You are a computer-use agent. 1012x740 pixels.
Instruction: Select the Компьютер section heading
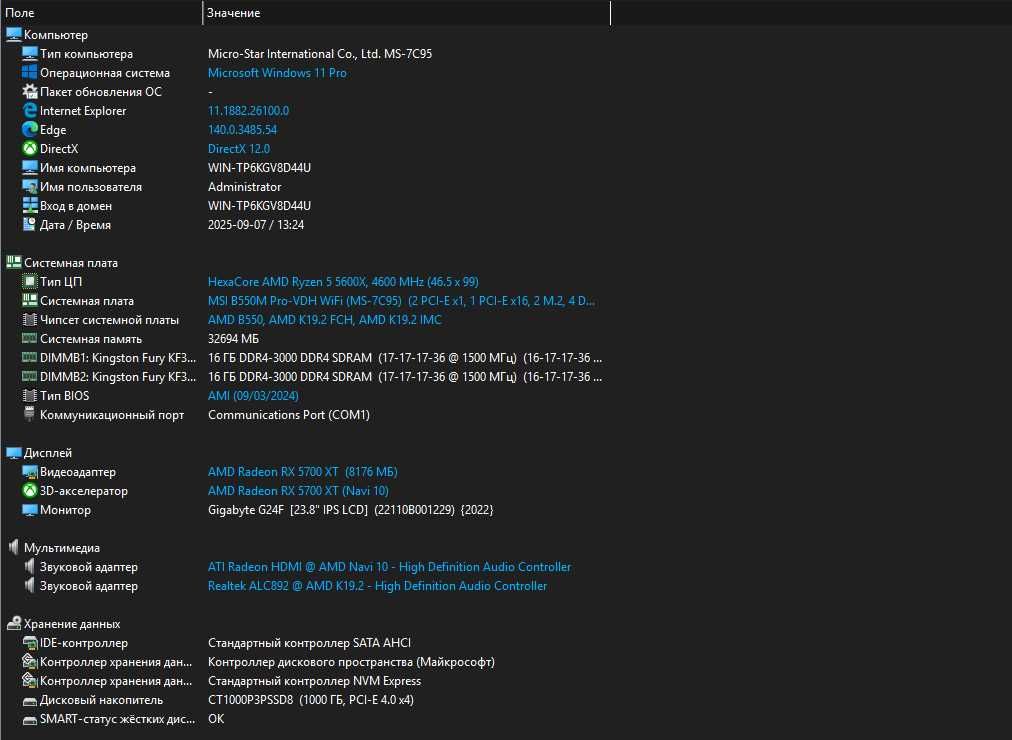[56, 35]
